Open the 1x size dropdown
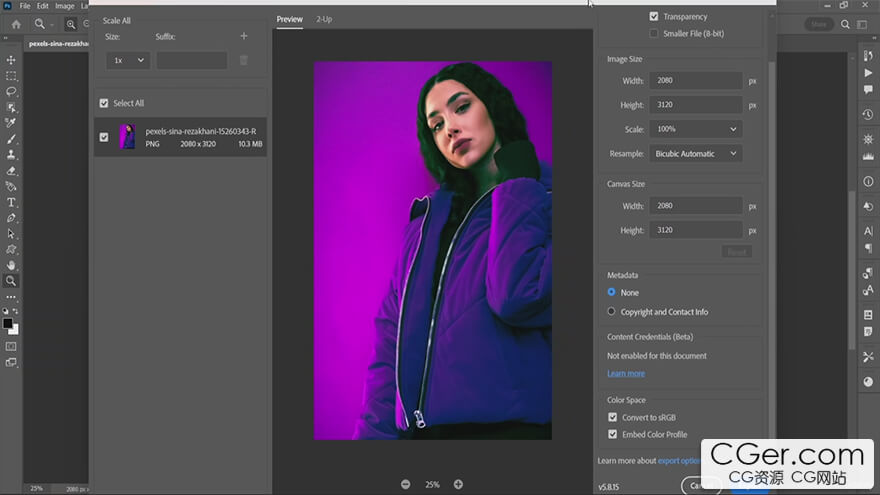The width and height of the screenshot is (880, 495). [128, 60]
